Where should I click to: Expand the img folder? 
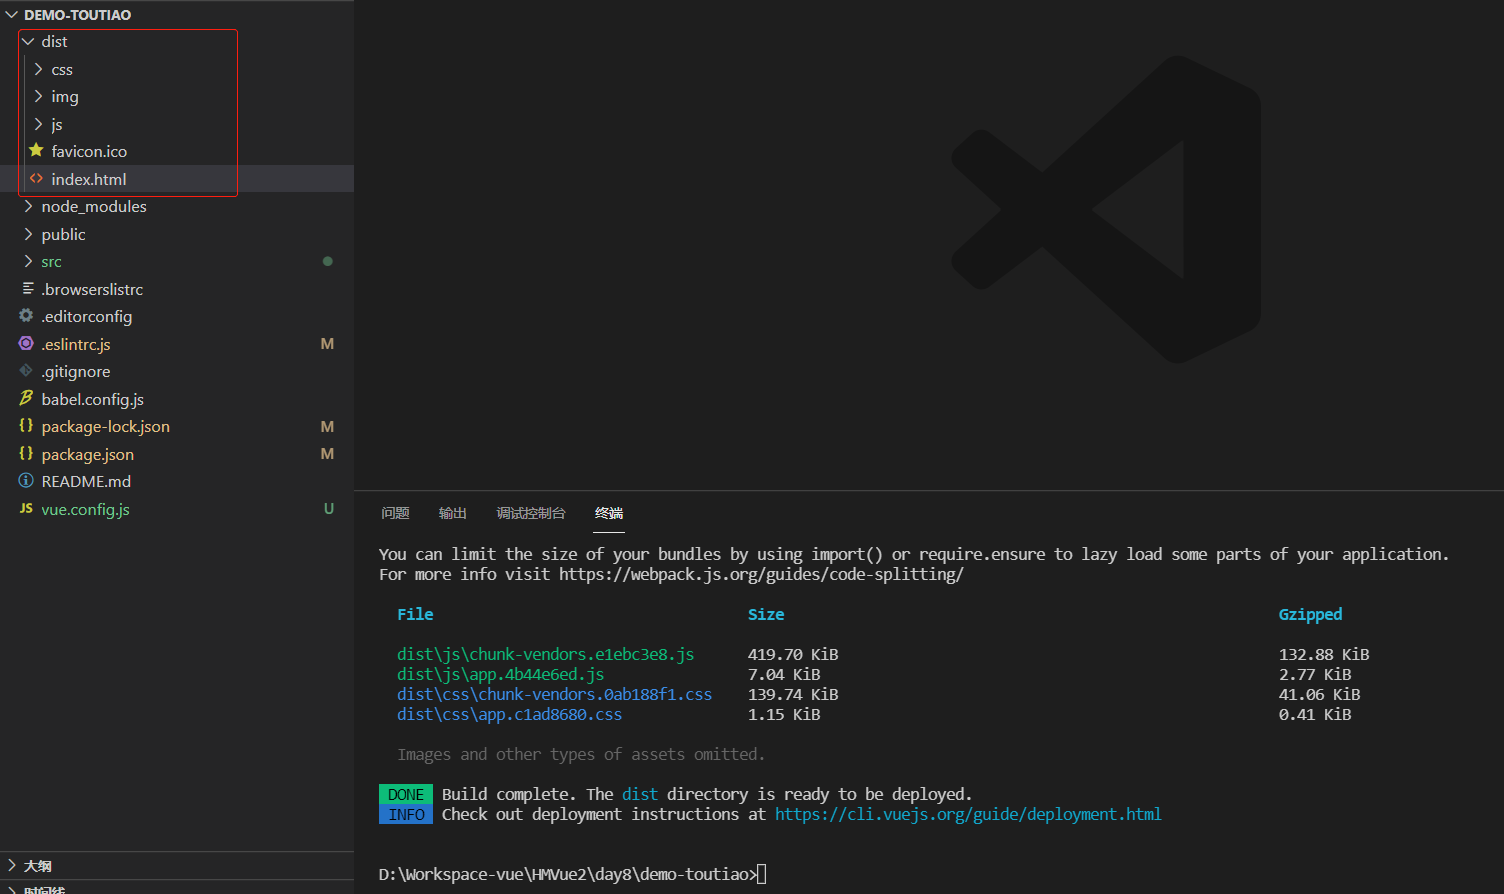click(38, 97)
